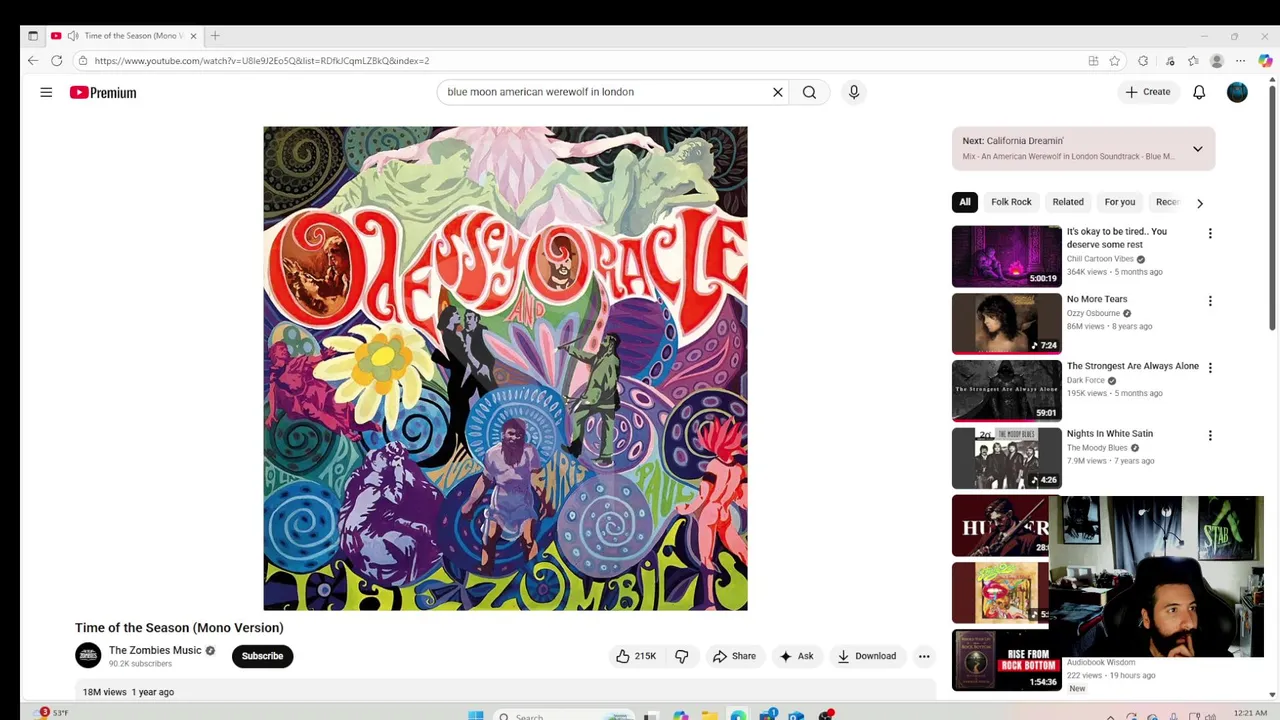The height and width of the screenshot is (720, 1280).
Task: Click the Create button
Action: point(1148,92)
